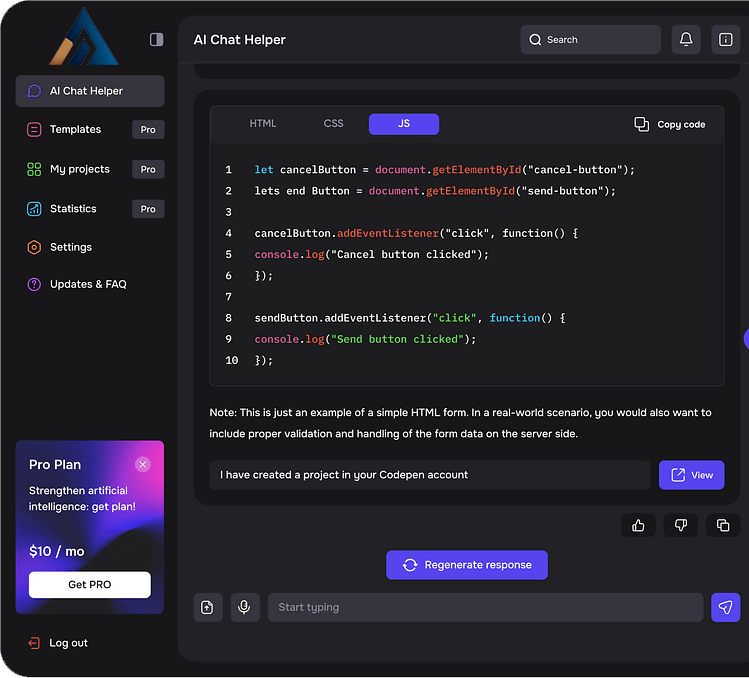
Task: Switch to the HTML code tab
Action: click(x=263, y=124)
